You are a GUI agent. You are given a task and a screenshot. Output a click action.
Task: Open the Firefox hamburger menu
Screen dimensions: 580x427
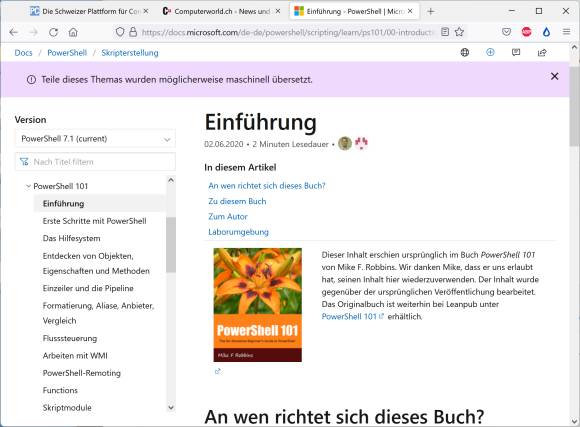(566, 32)
